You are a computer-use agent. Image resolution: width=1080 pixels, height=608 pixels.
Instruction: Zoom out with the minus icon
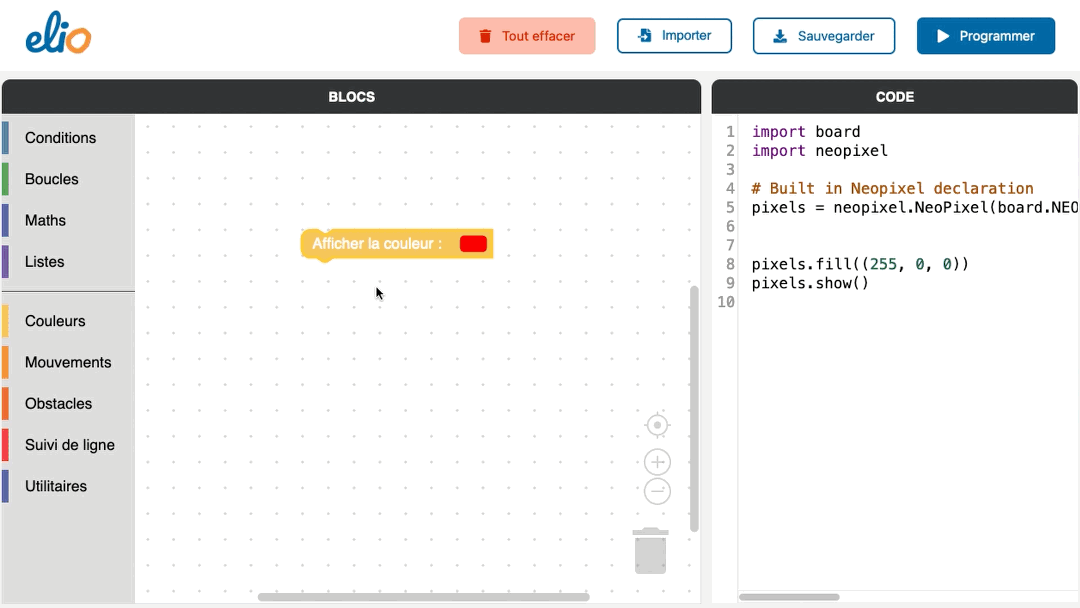[x=657, y=491]
